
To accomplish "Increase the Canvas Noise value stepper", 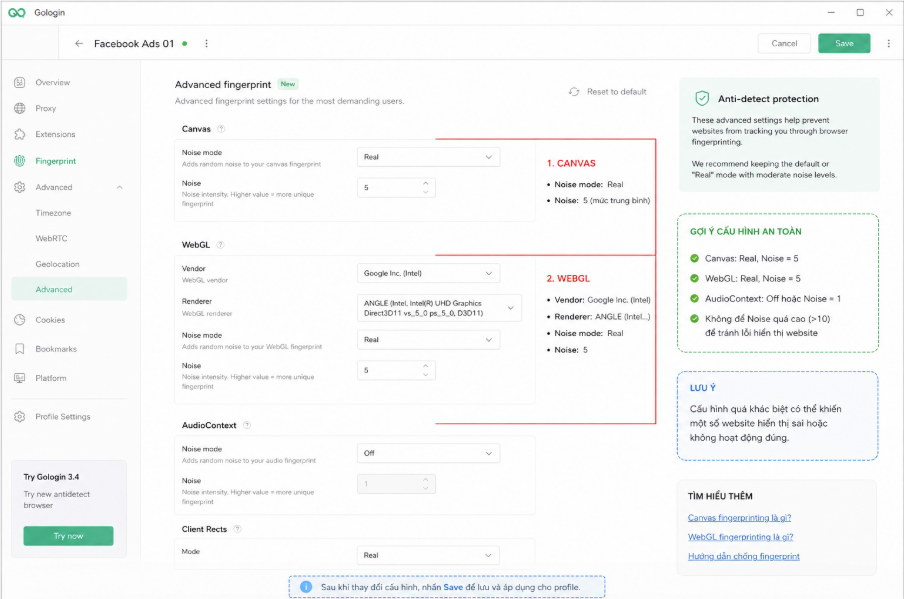I will 425,183.
